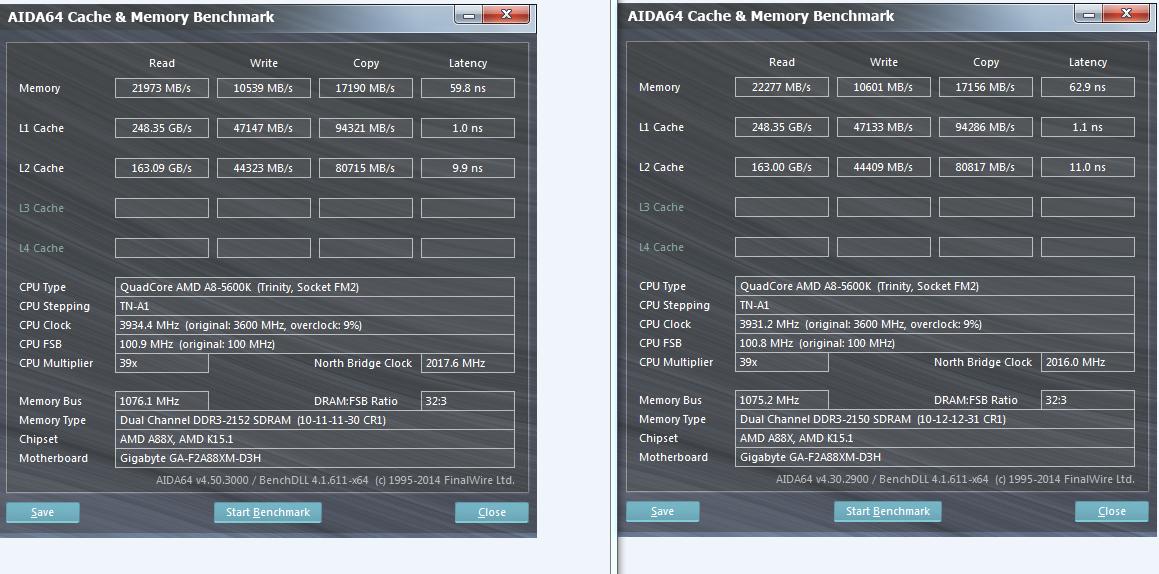Select Memory Write value 10539 MB/s

pyautogui.click(x=264, y=88)
